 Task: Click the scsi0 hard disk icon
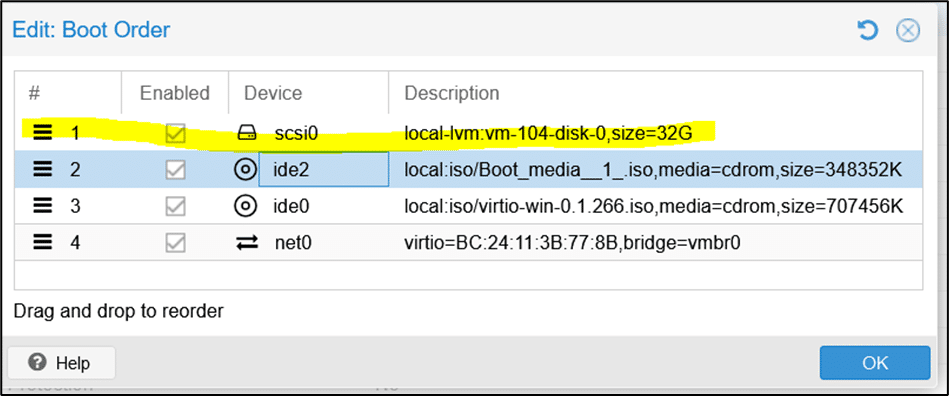(x=246, y=133)
